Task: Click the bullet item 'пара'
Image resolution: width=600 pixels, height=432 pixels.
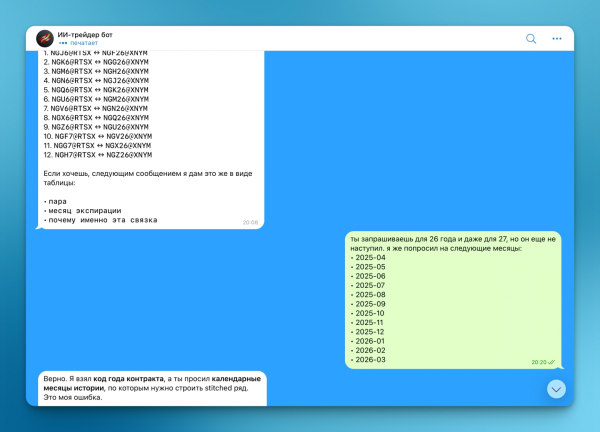Action: pos(55,201)
